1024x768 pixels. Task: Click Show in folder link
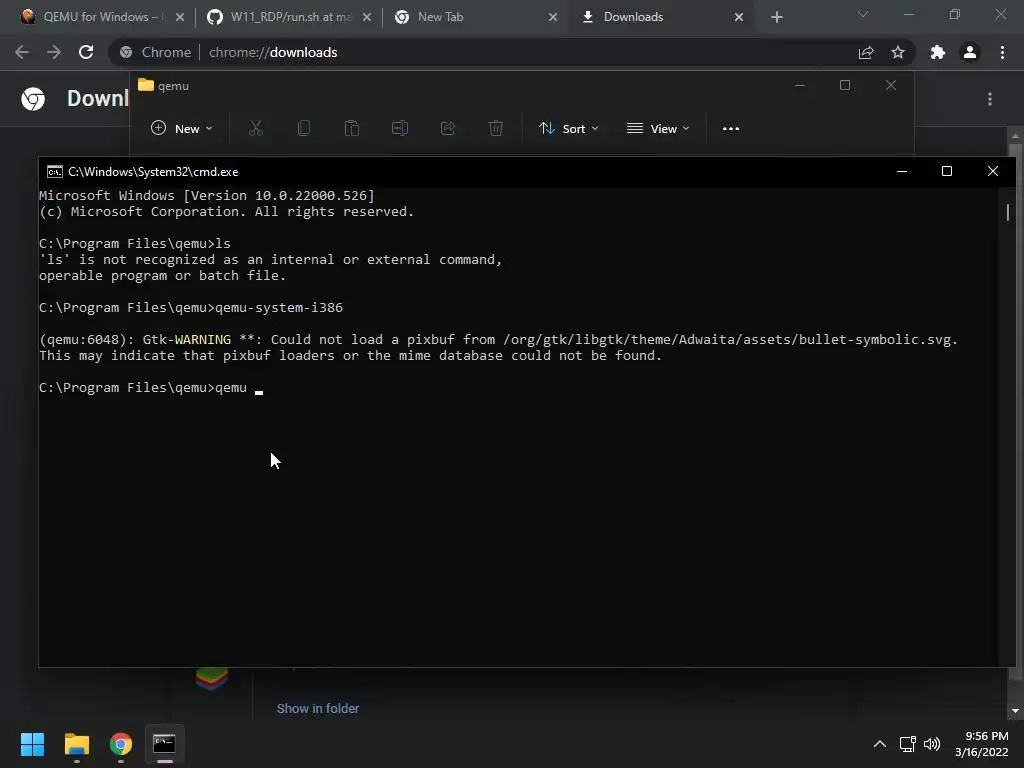(317, 709)
